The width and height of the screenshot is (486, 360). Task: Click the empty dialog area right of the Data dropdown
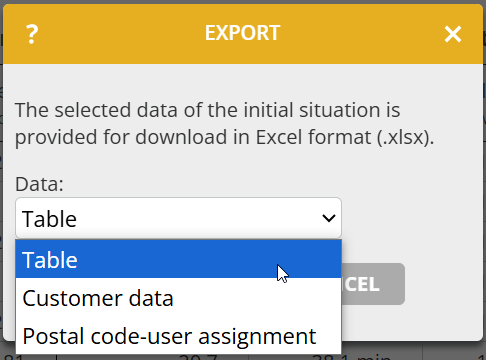[412, 218]
